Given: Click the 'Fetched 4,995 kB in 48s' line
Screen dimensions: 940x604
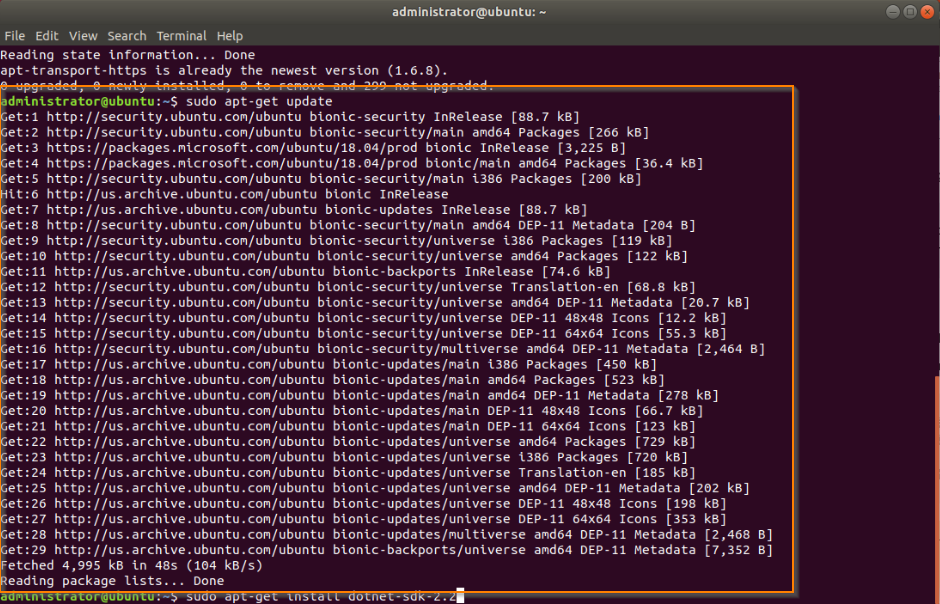Looking at the screenshot, I should [x=131, y=566].
